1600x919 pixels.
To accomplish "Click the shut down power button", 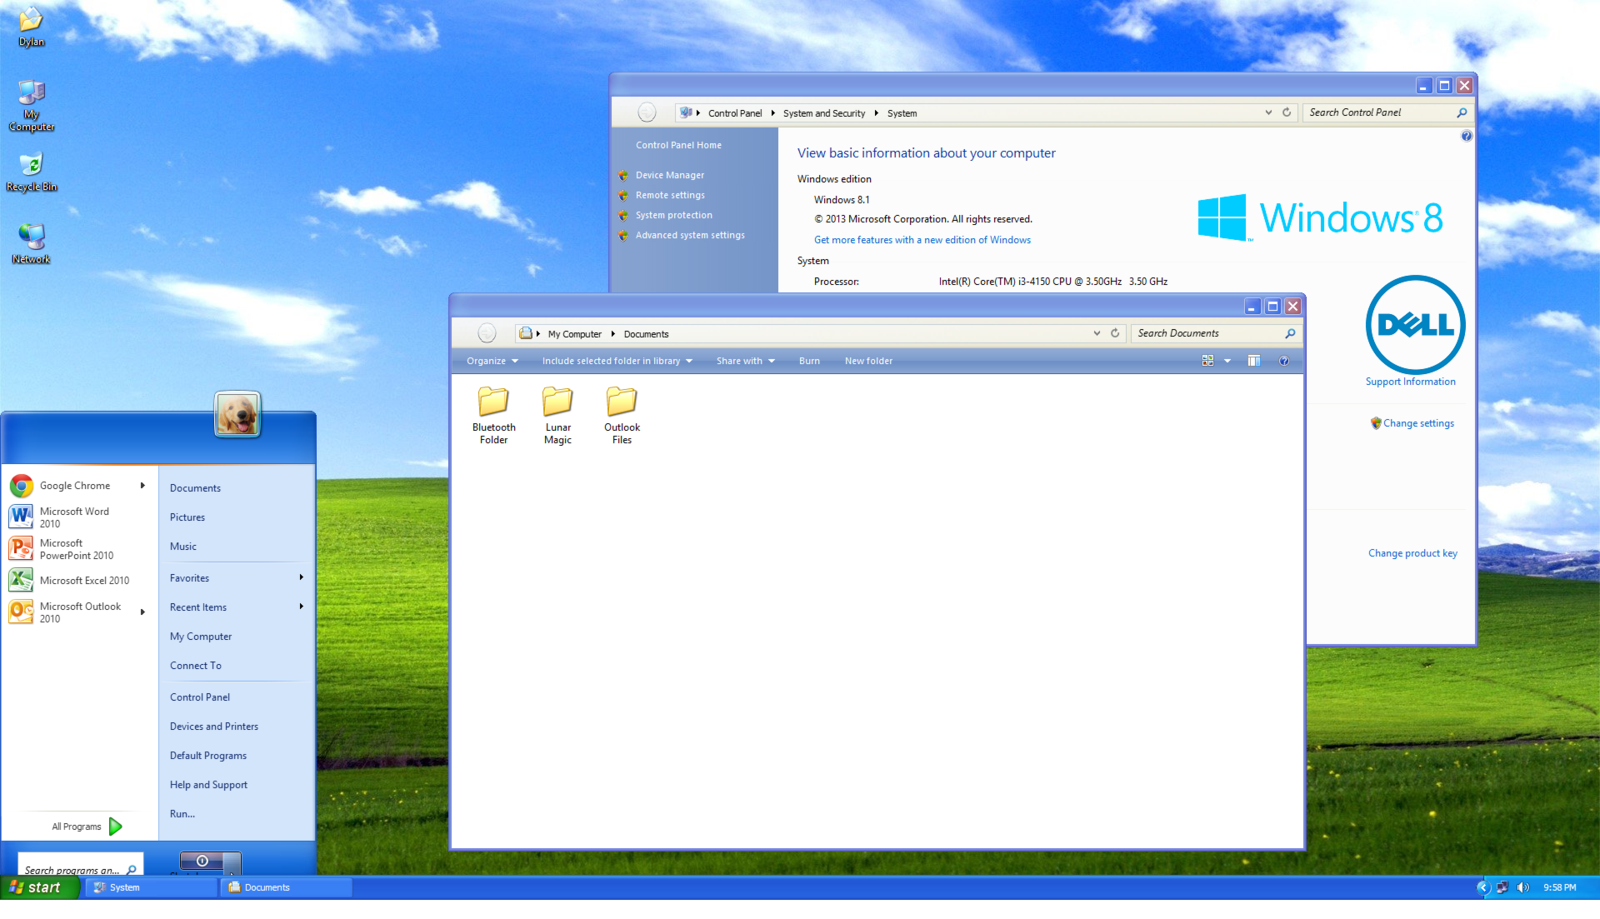I will [201, 861].
